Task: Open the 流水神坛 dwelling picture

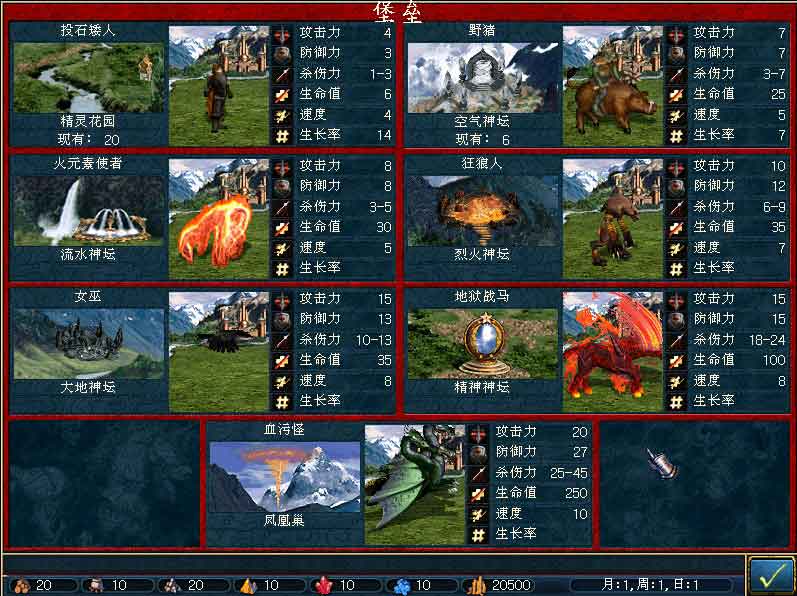Action: pyautogui.click(x=88, y=211)
